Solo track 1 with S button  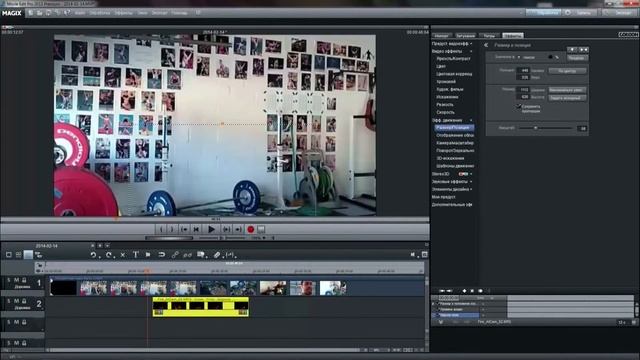click(9, 280)
